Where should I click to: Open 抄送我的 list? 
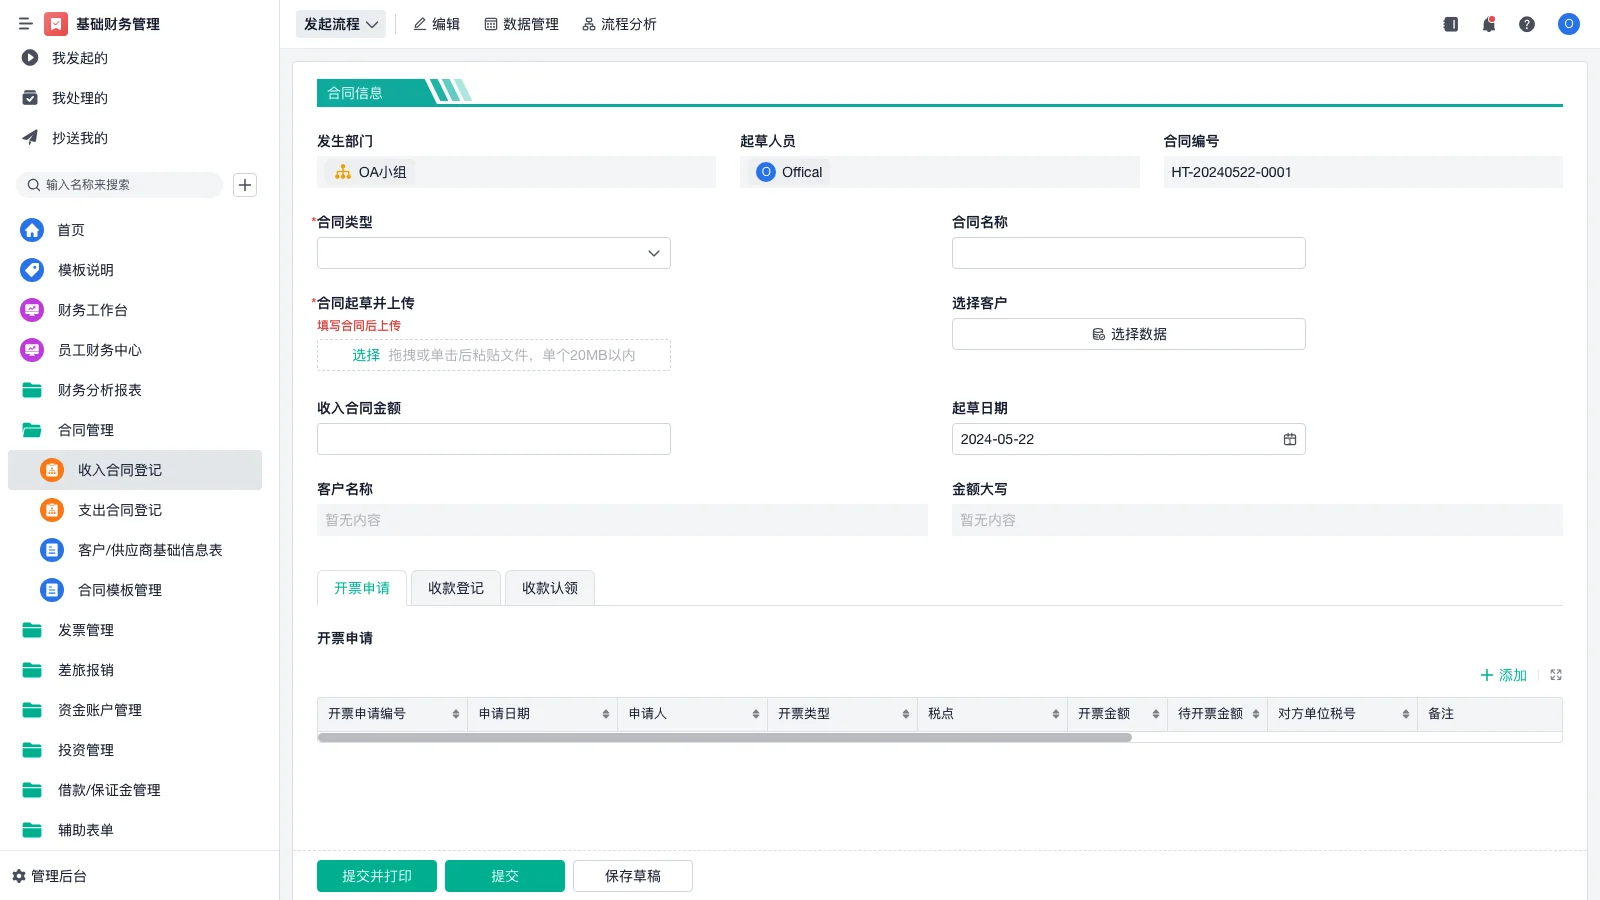pos(80,138)
